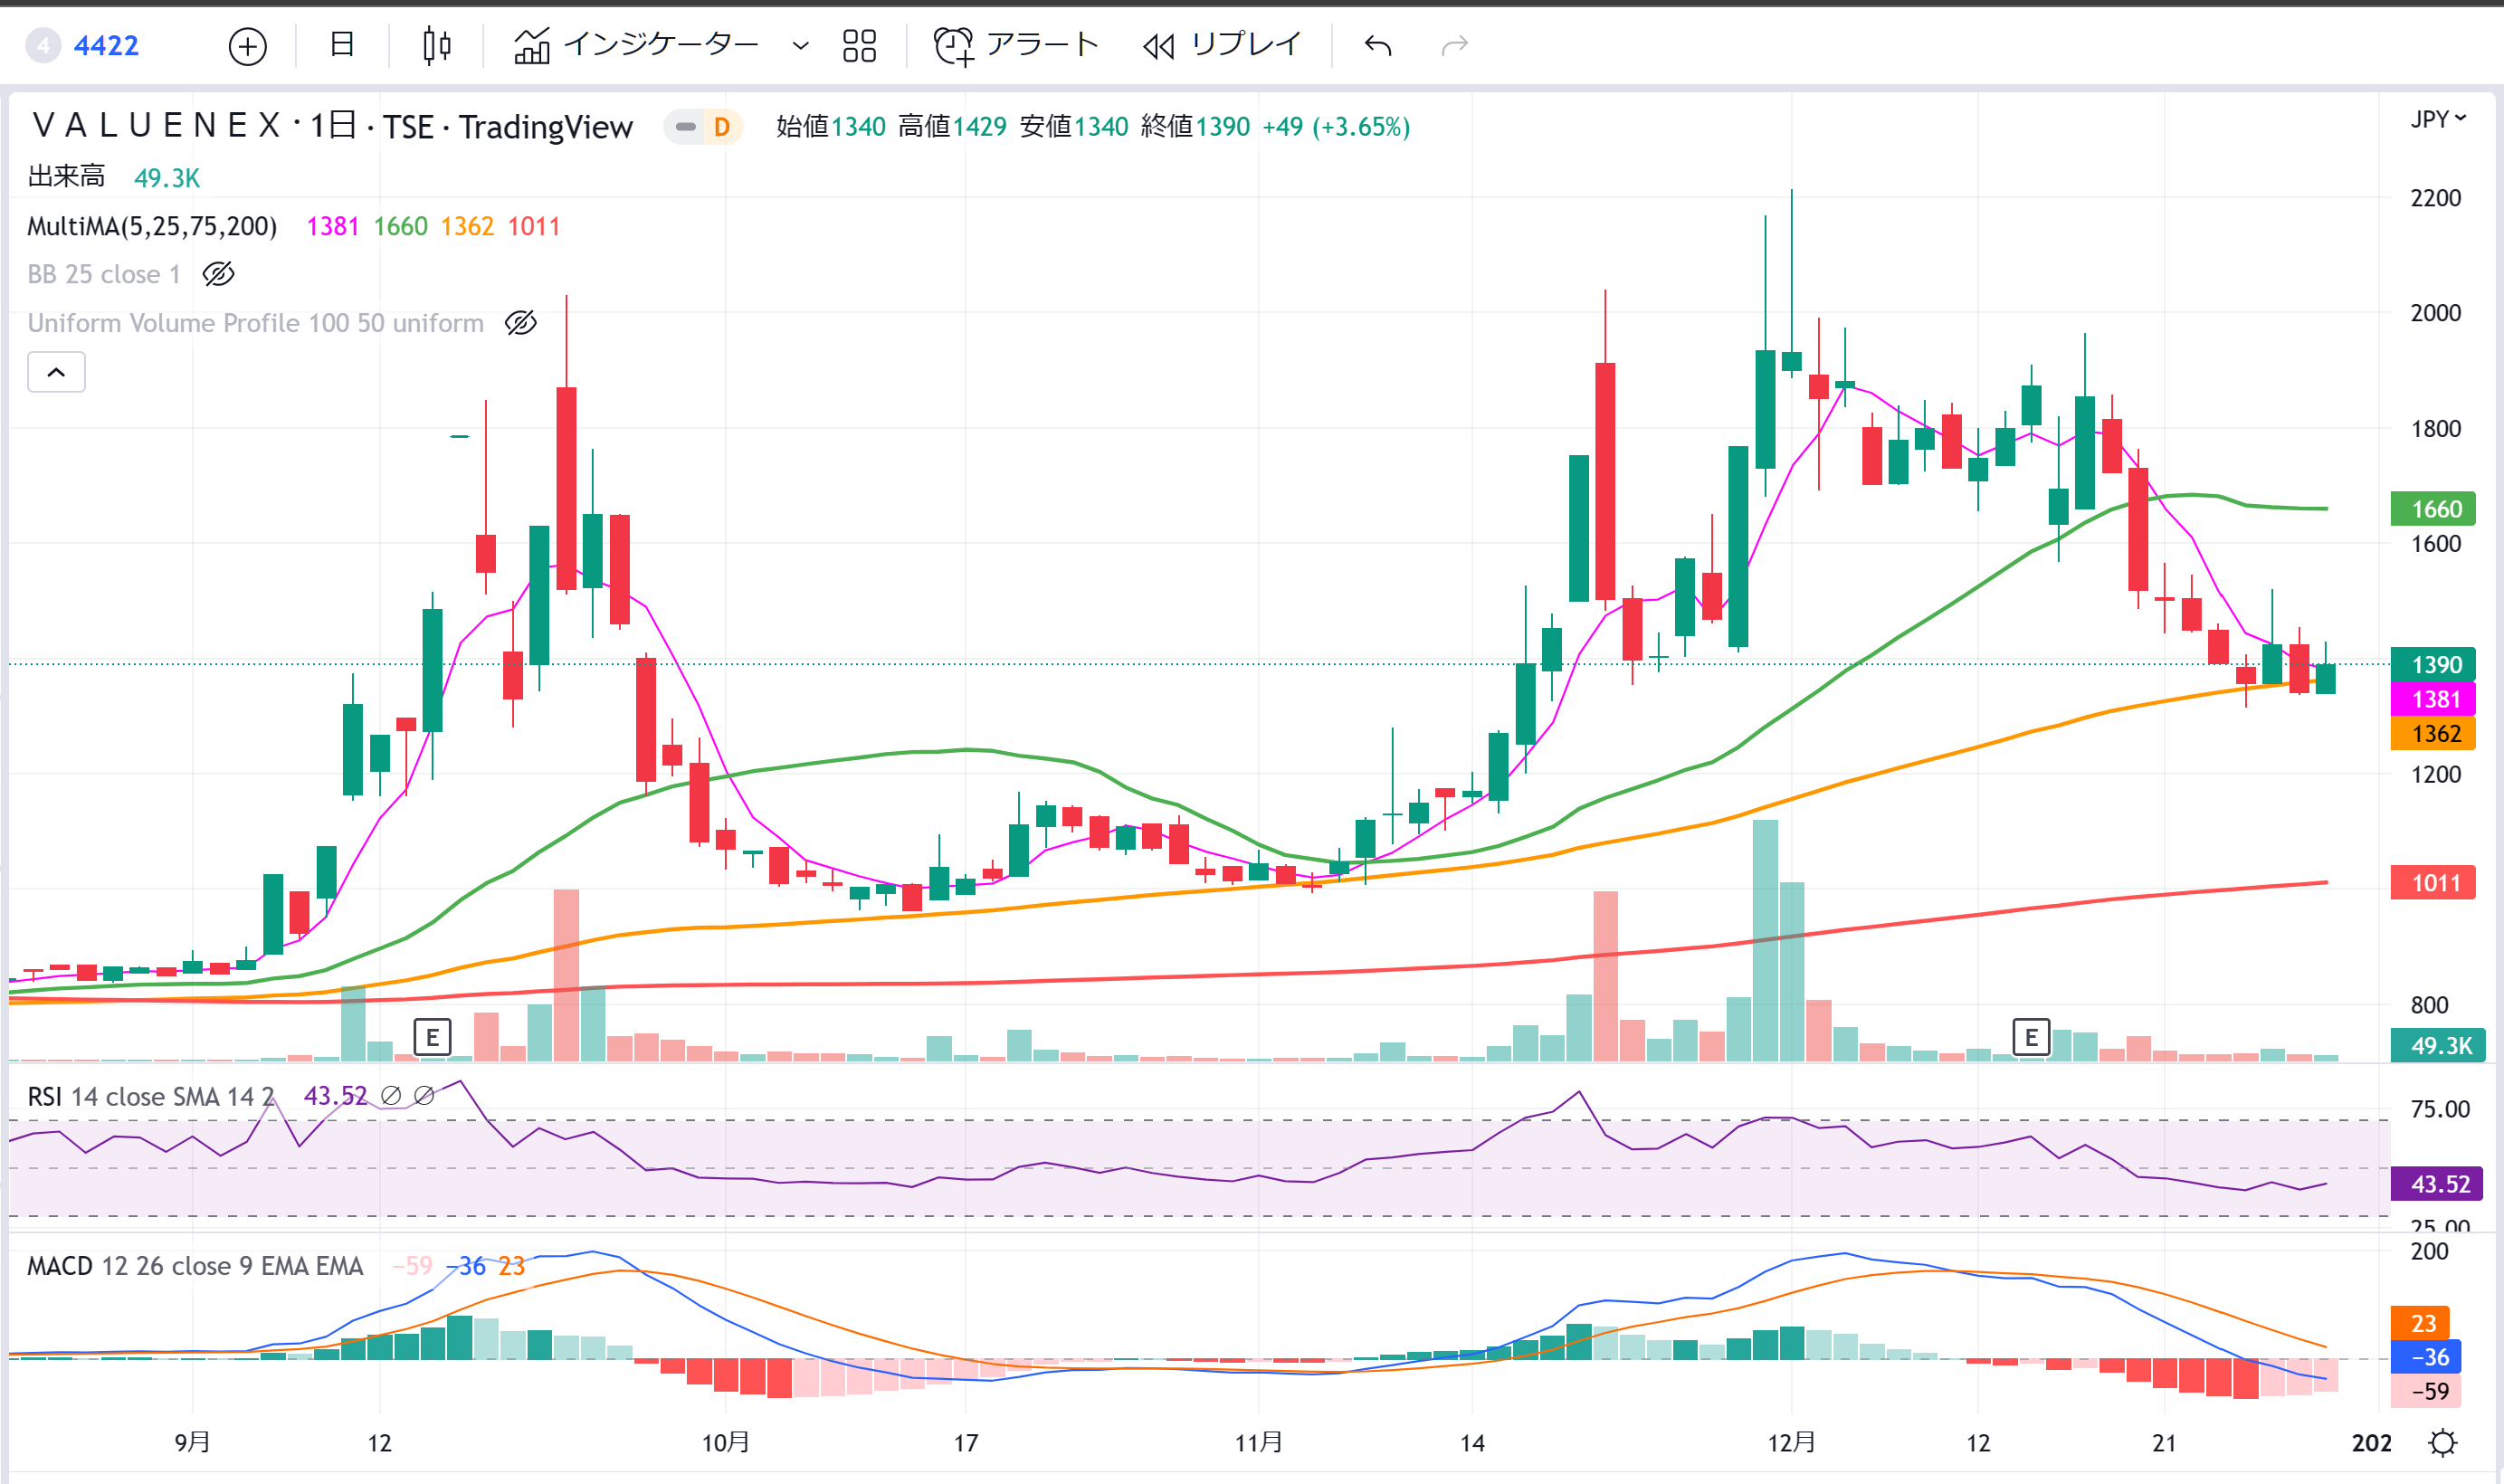Click the 9月 date axis label
Screen dimensions: 2504x1484
click(x=192, y=1443)
